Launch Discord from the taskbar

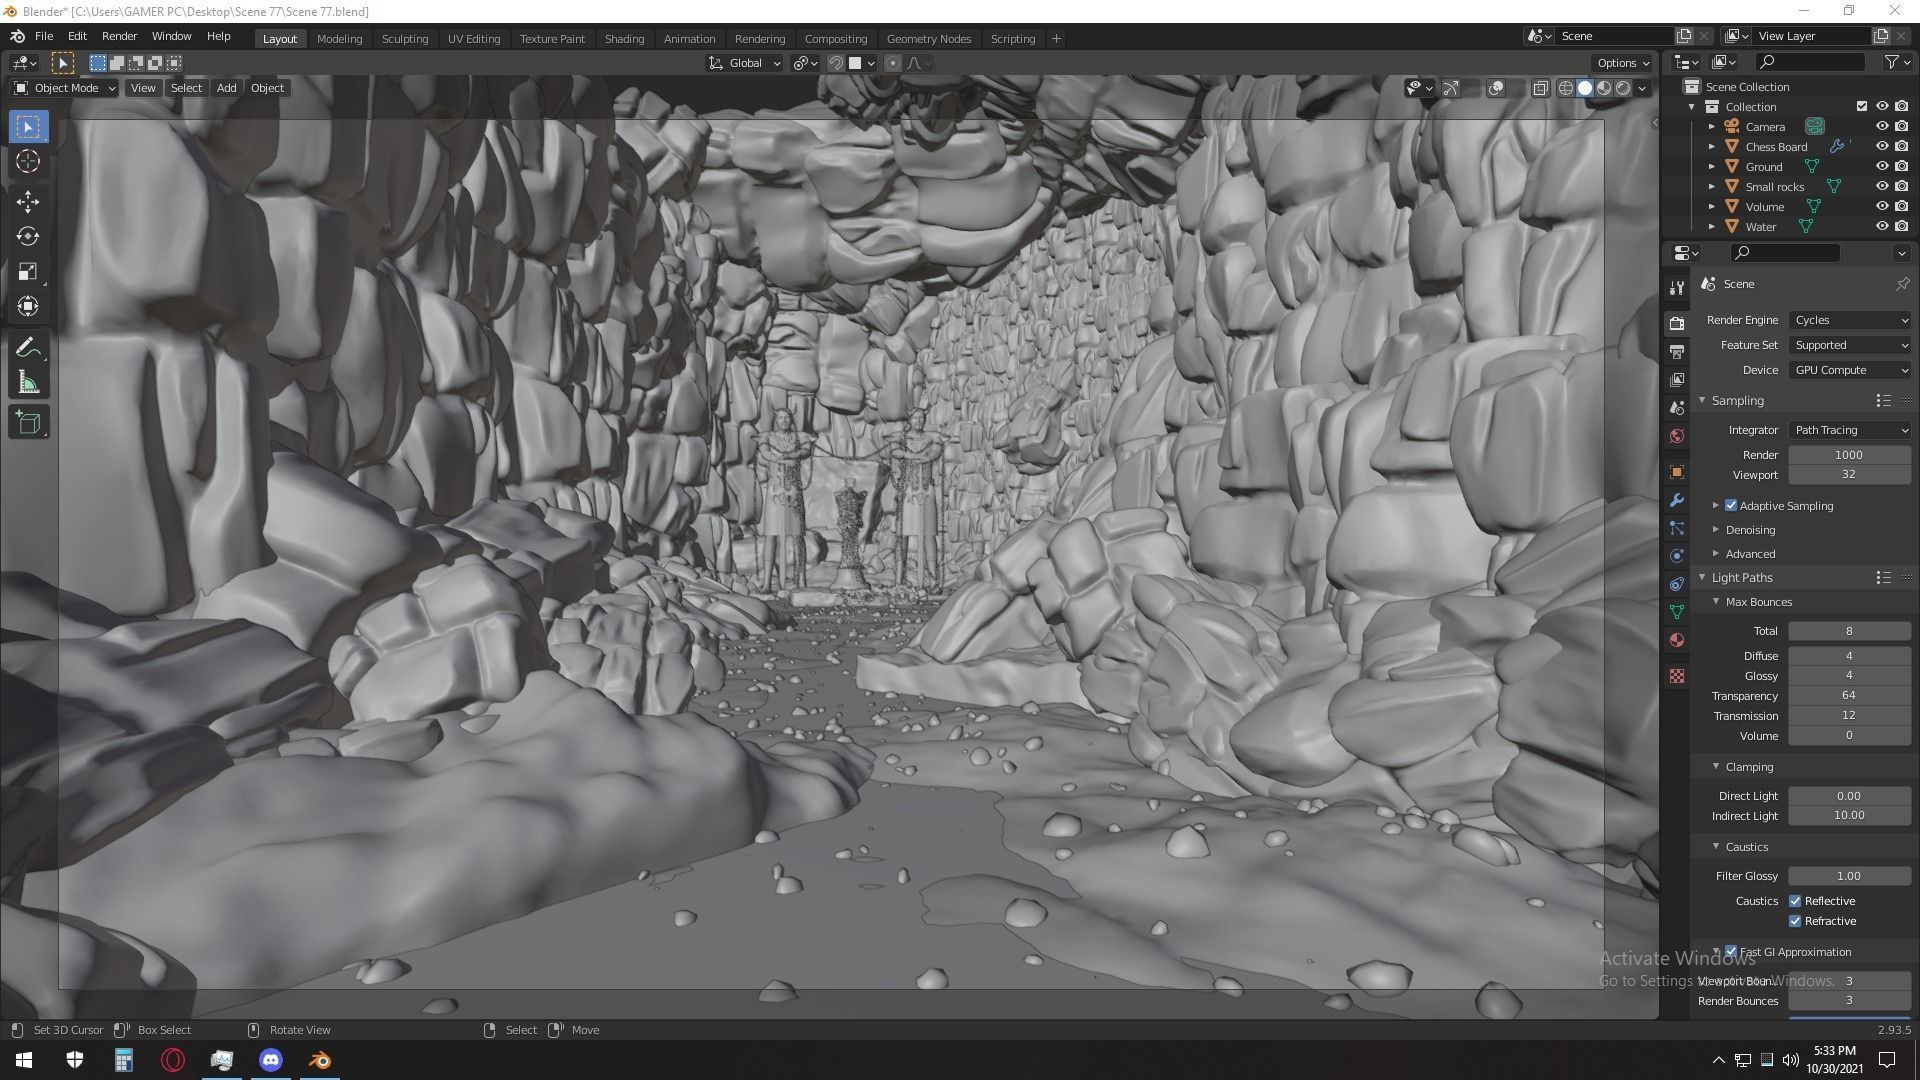271,1060
